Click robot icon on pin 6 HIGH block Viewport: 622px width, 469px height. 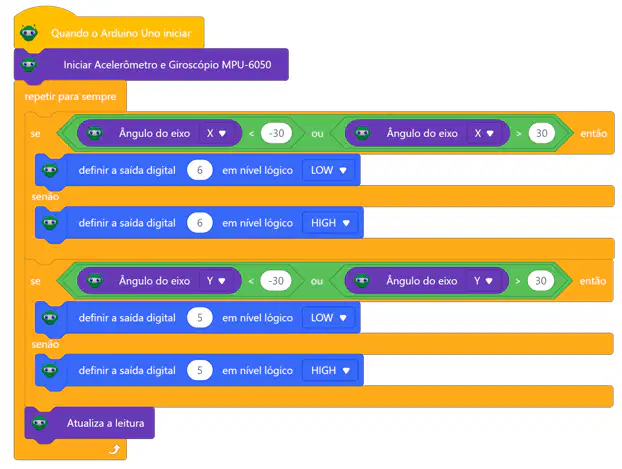(50, 223)
